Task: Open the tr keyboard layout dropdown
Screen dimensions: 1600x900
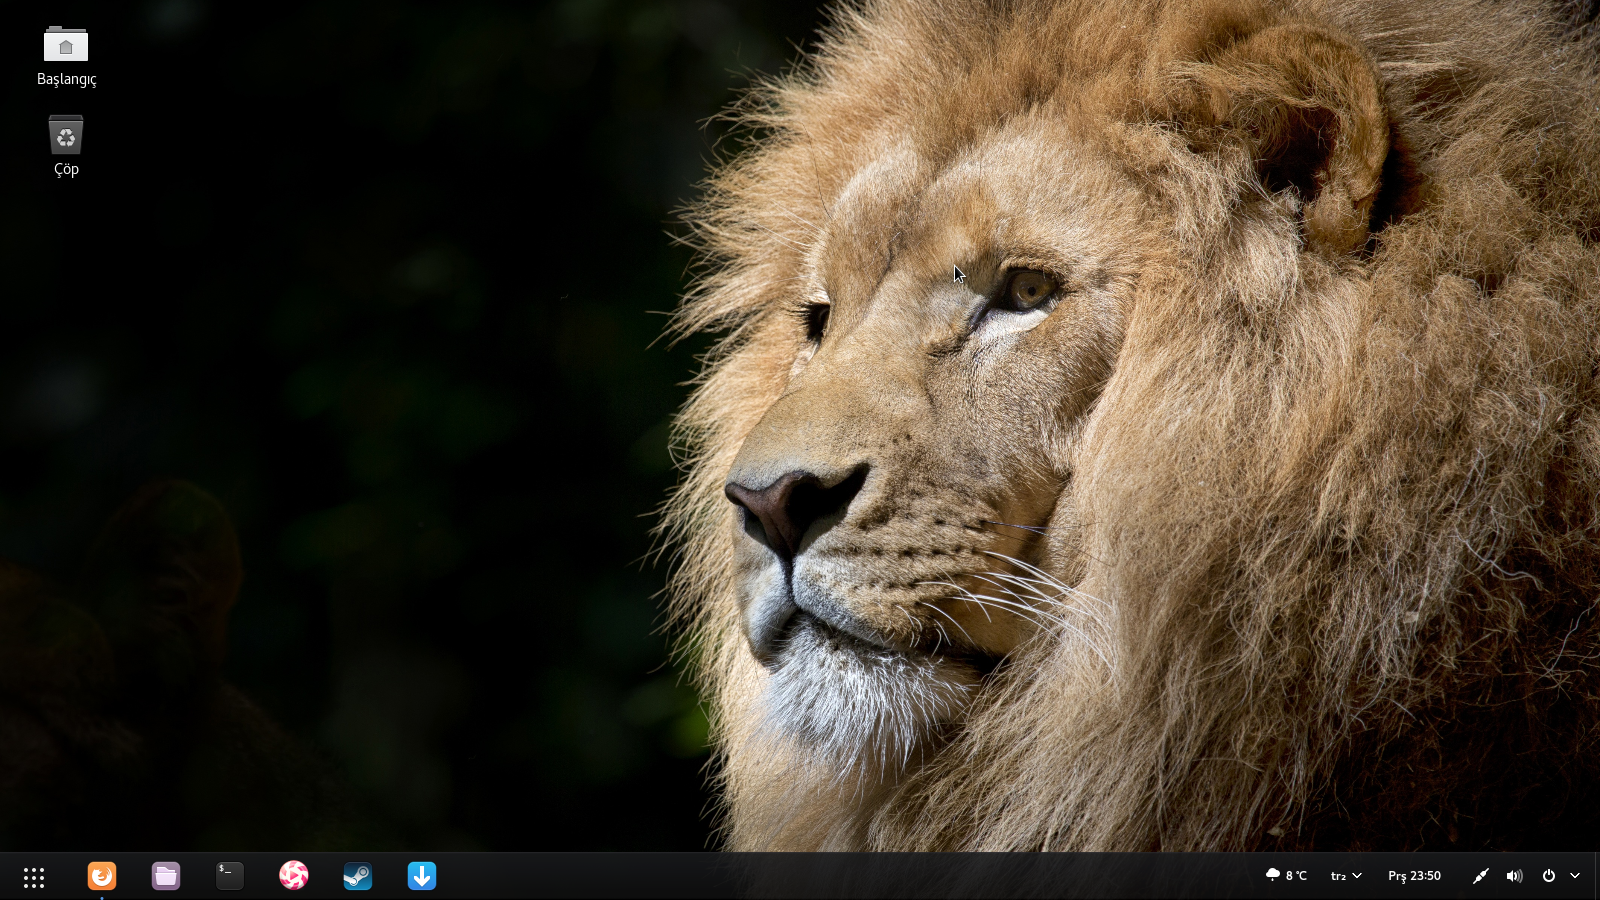Action: point(1346,876)
